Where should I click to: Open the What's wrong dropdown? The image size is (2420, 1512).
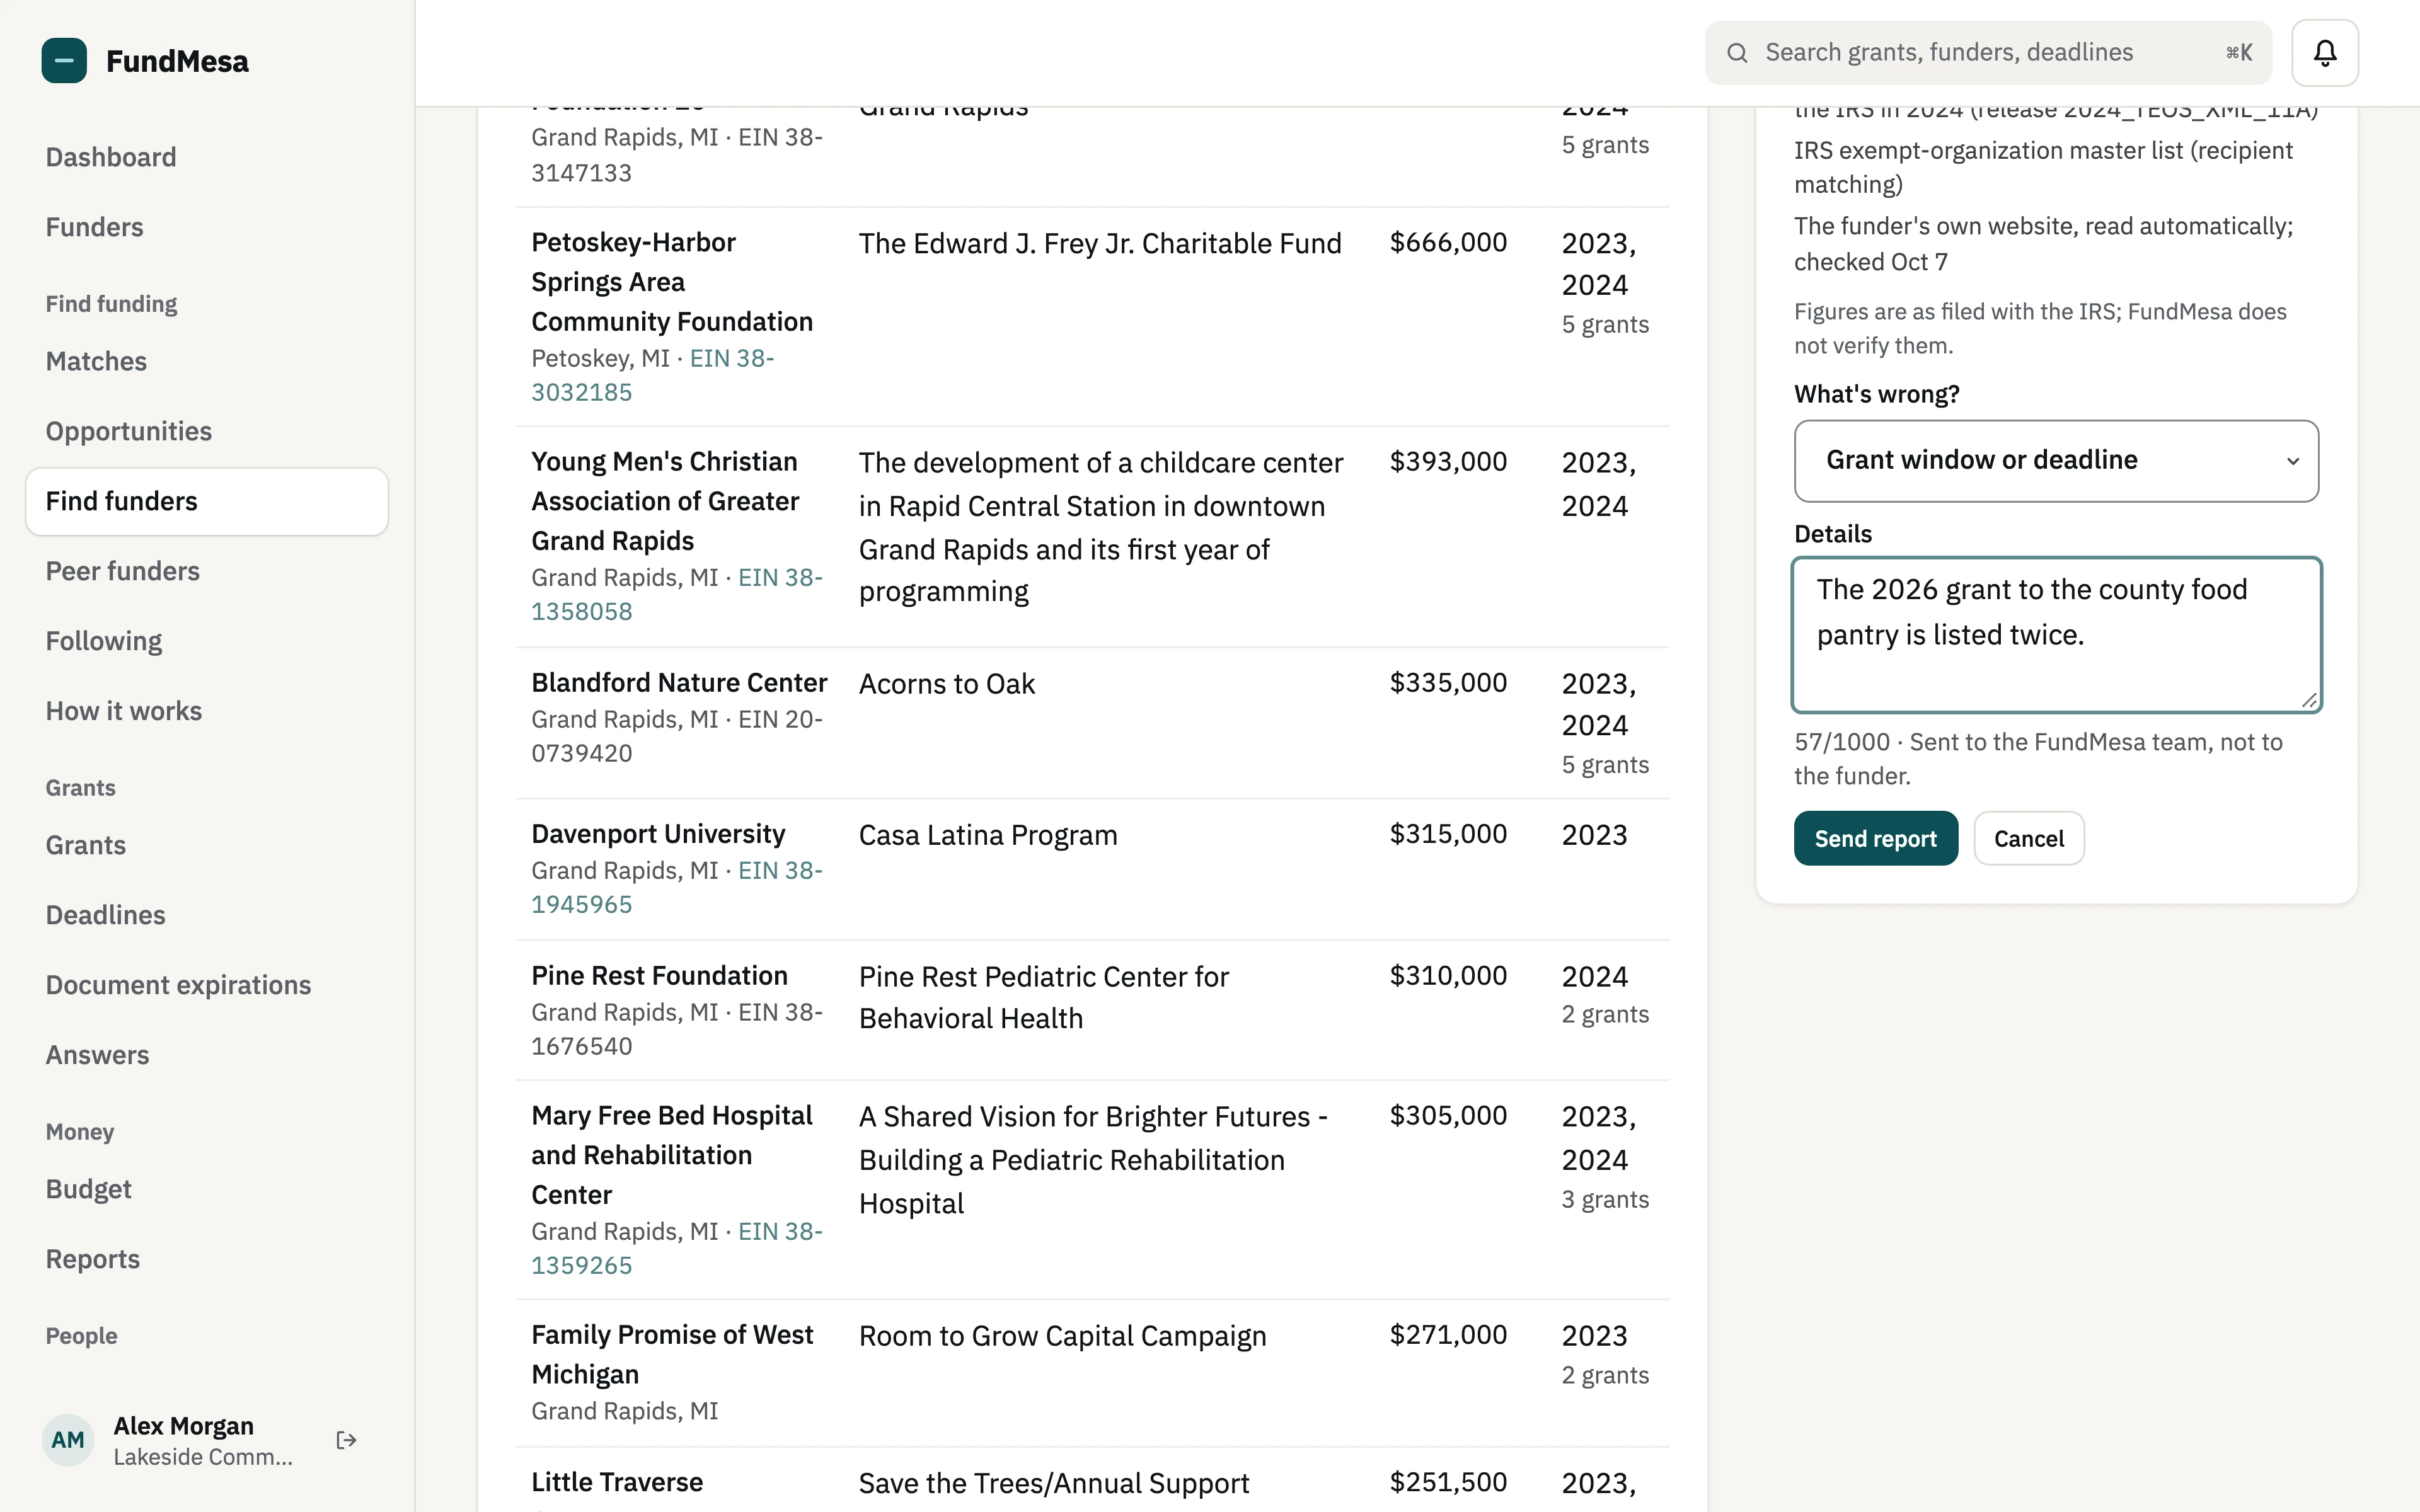click(x=2056, y=461)
